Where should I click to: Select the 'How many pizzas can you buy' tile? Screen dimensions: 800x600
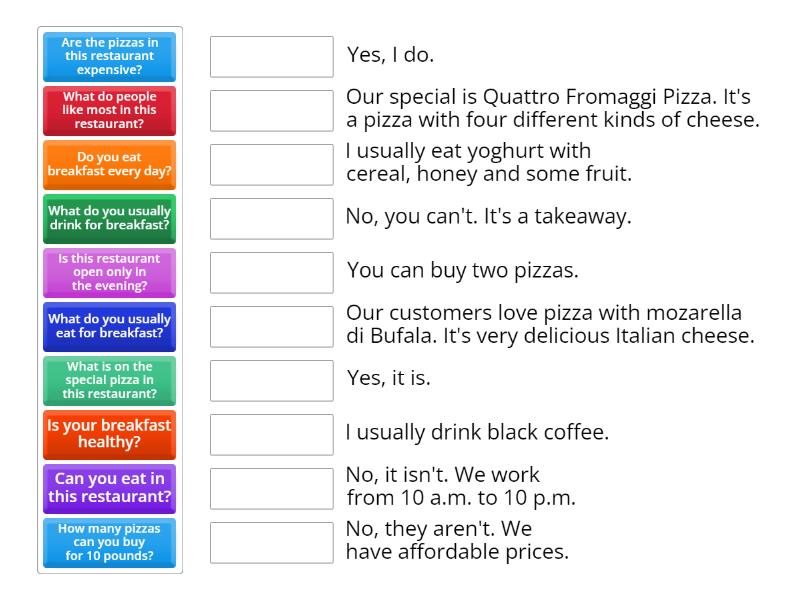(x=110, y=543)
